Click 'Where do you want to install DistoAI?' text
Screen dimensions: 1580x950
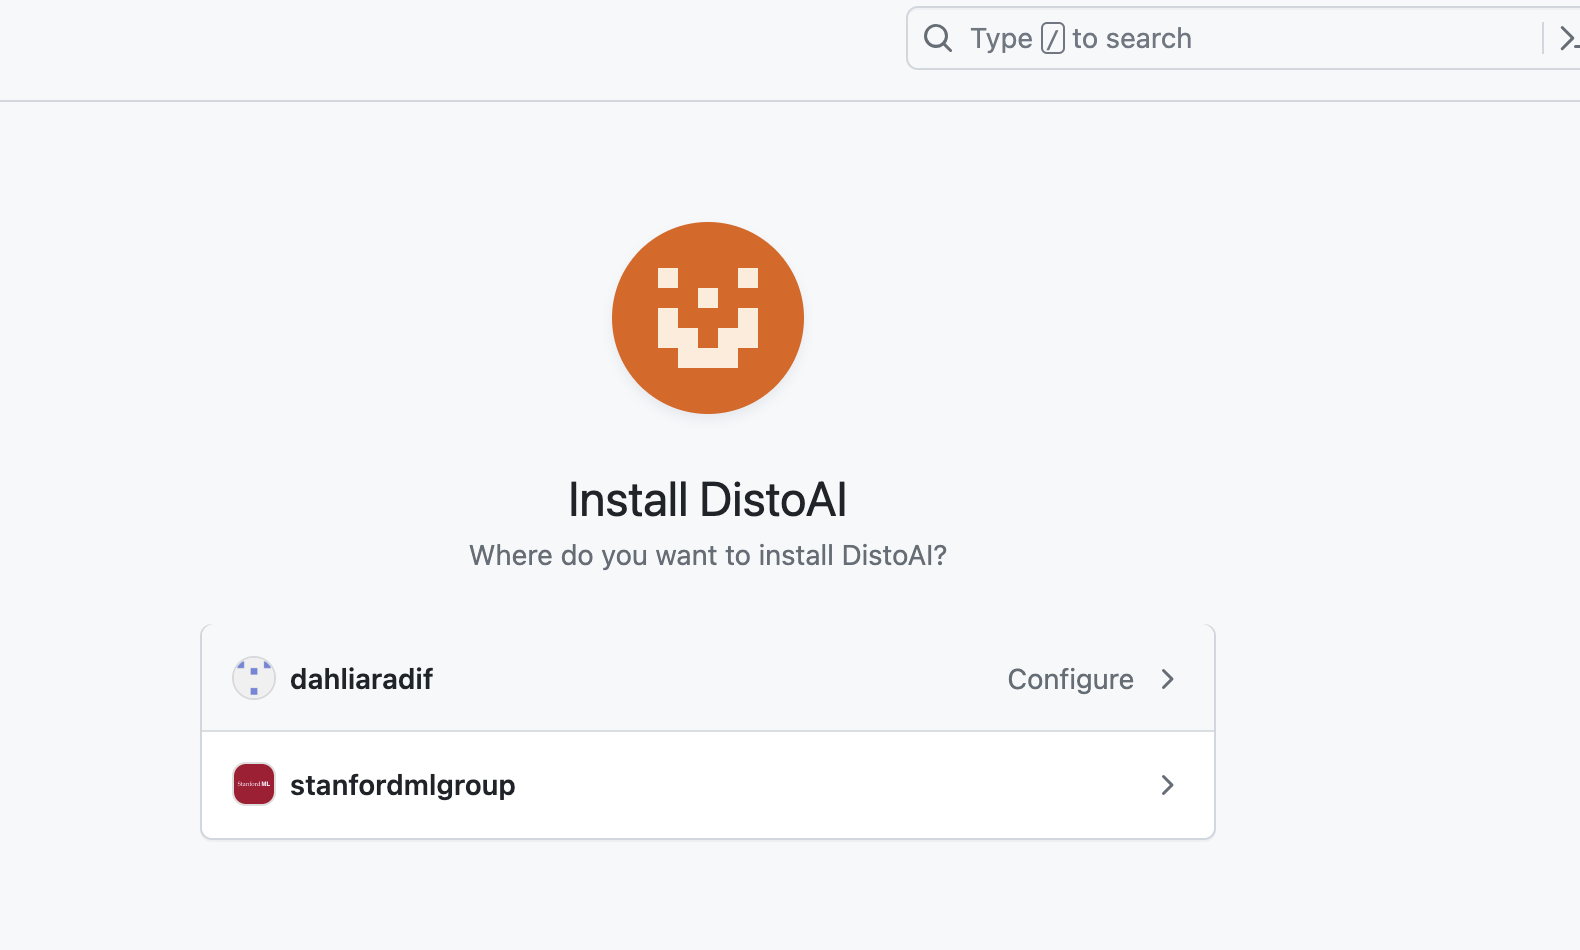(708, 555)
